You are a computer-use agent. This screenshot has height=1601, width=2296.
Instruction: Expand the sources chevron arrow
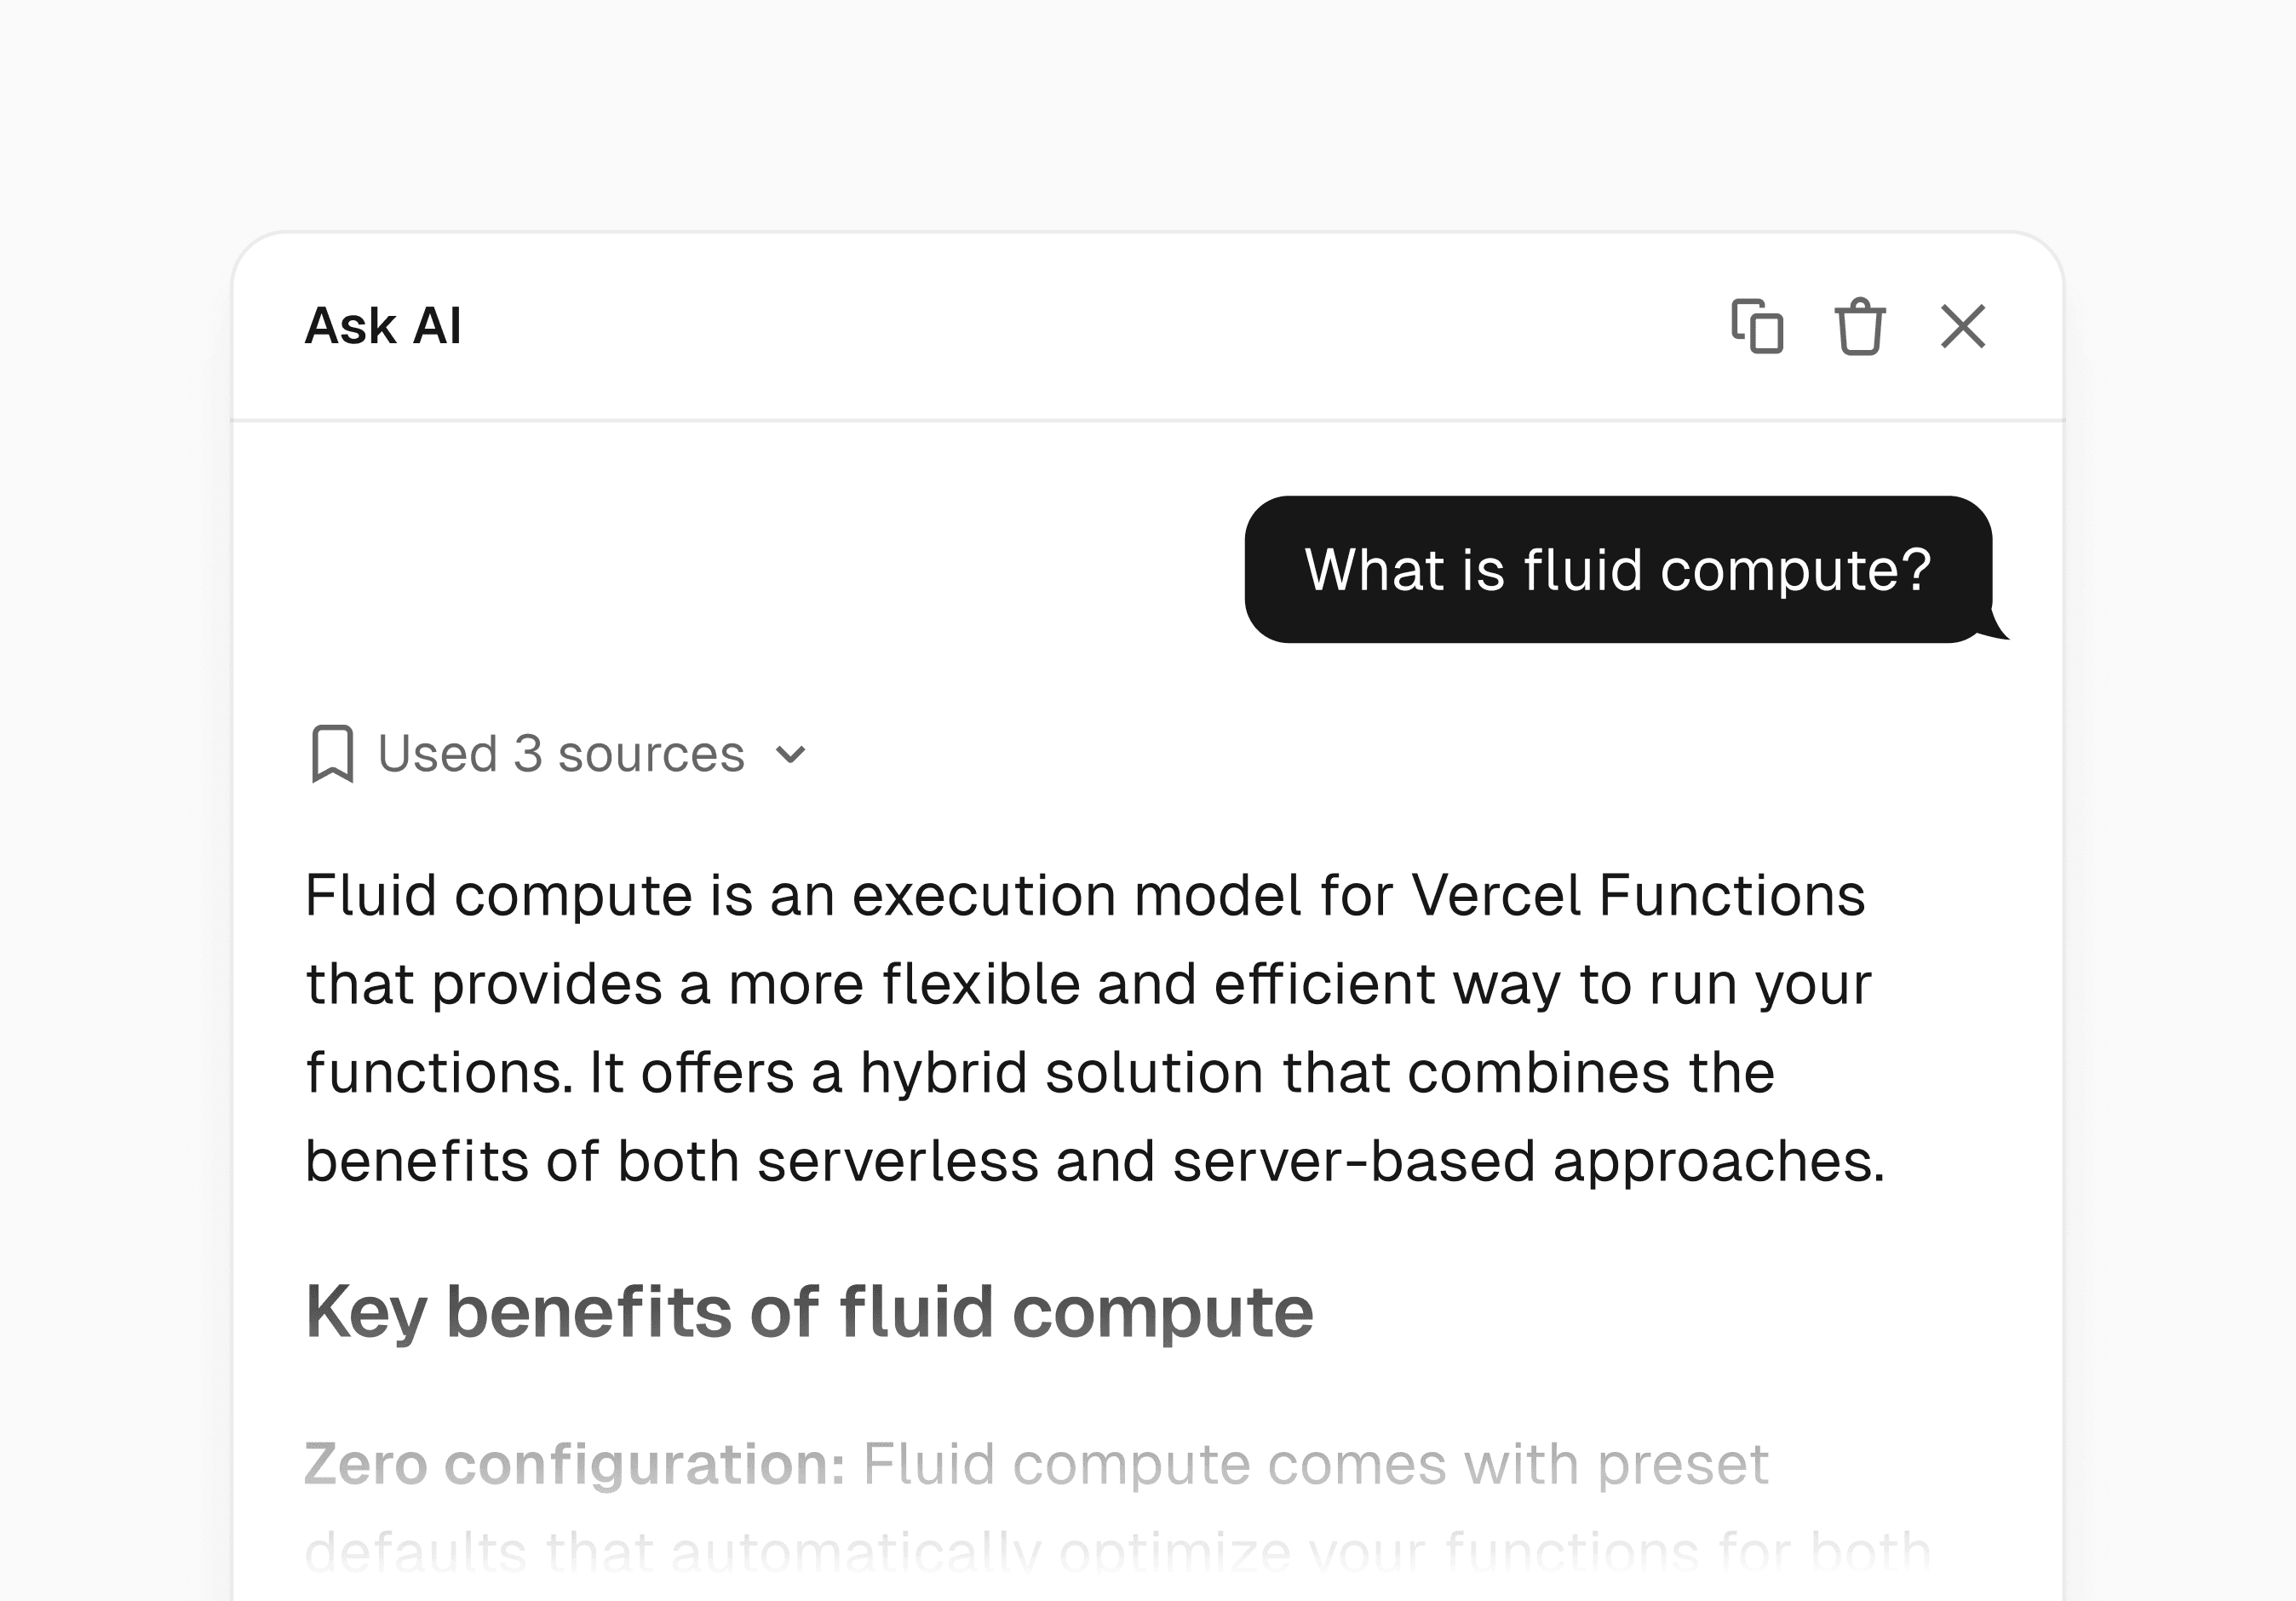click(790, 755)
